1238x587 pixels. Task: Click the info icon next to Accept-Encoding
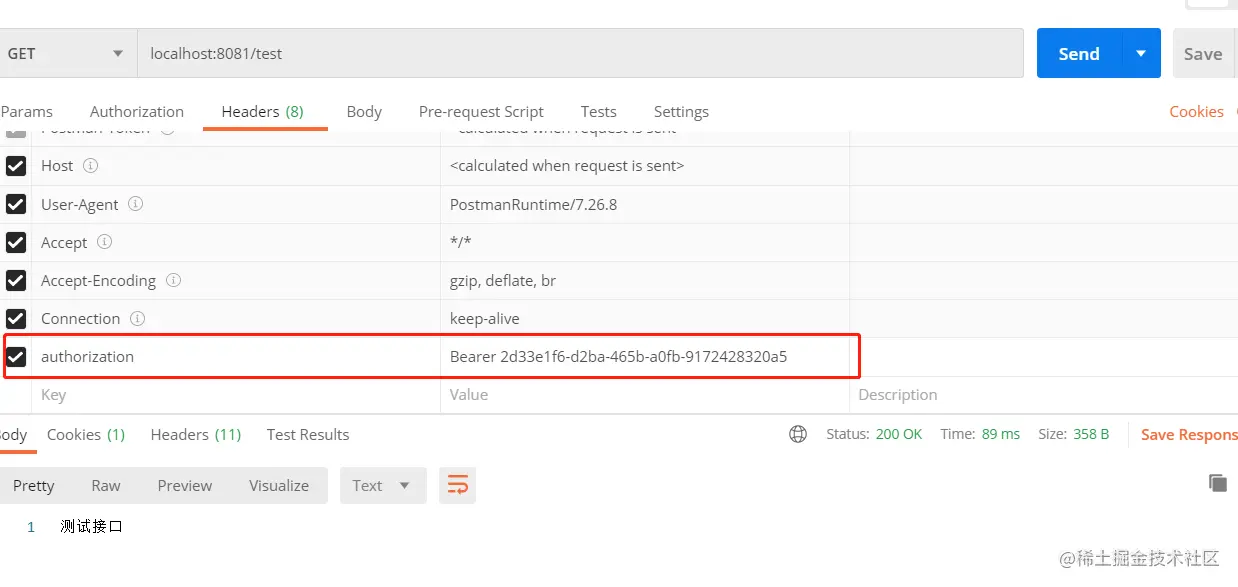click(174, 280)
